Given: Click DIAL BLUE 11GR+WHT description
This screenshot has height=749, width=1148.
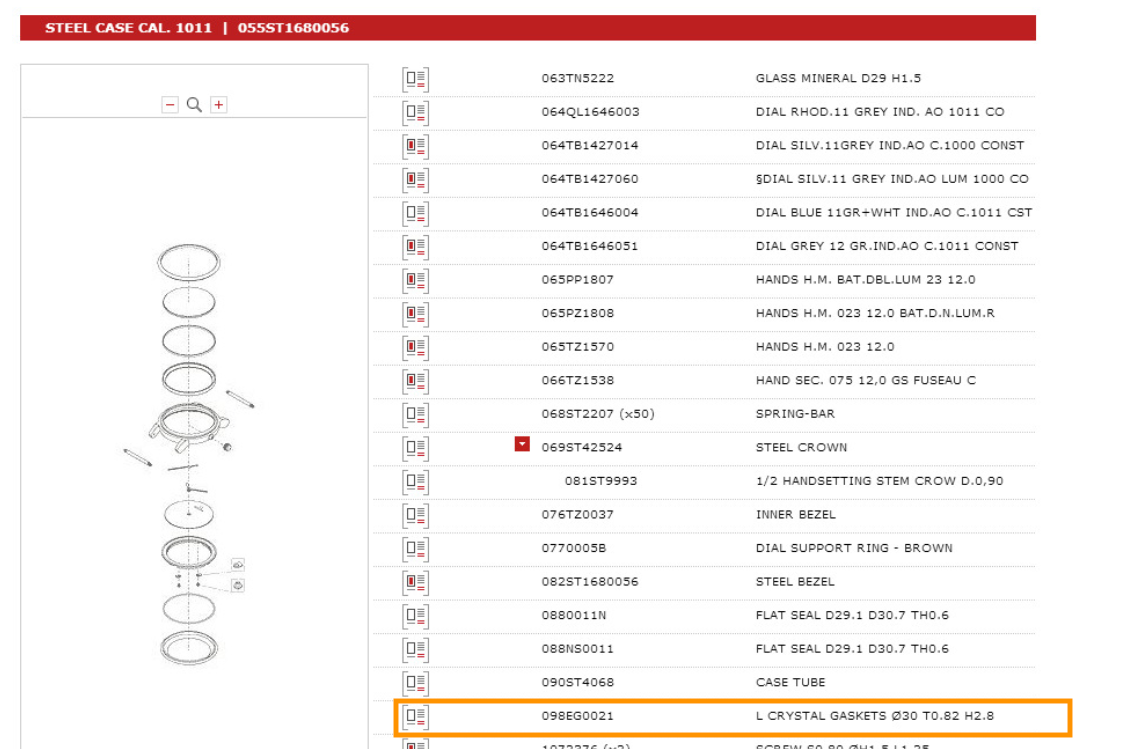Looking at the screenshot, I should click(893, 212).
